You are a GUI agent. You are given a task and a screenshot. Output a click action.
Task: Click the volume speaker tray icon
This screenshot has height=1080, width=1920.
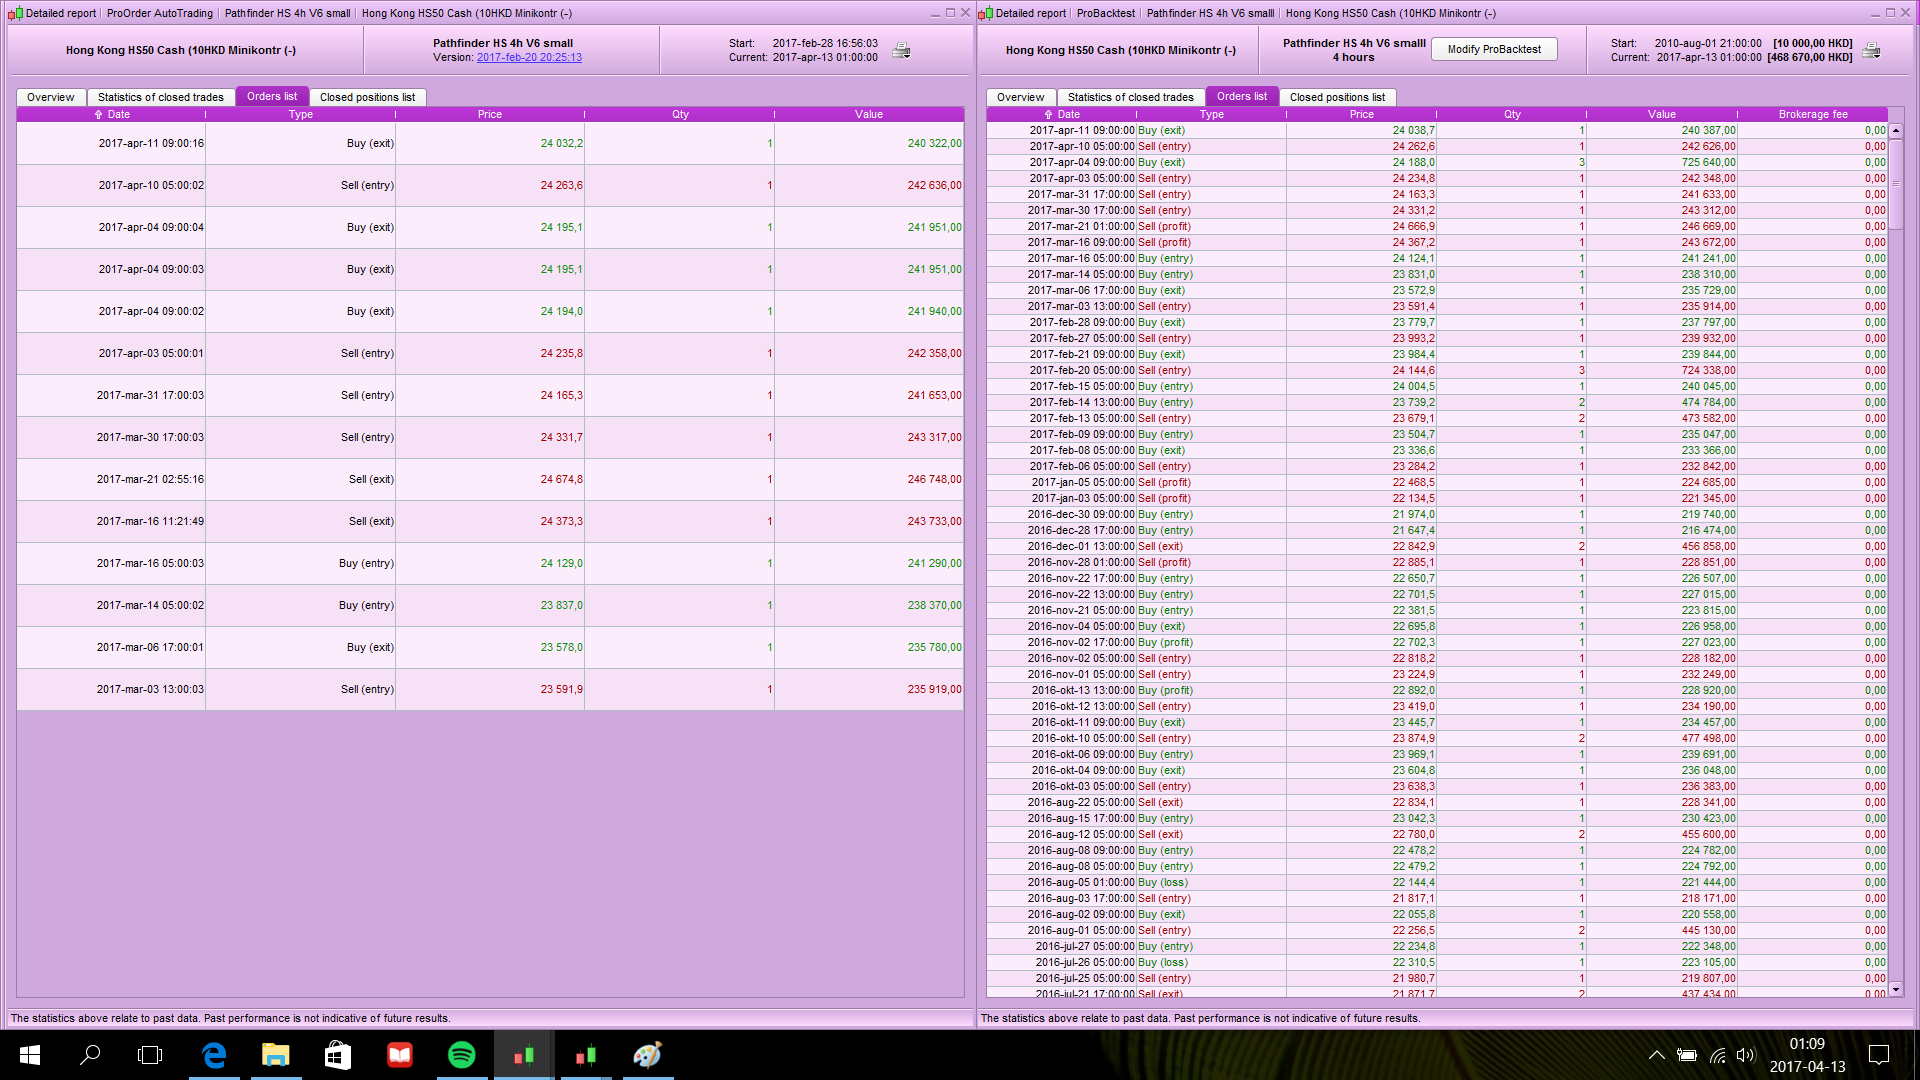tap(1745, 1055)
